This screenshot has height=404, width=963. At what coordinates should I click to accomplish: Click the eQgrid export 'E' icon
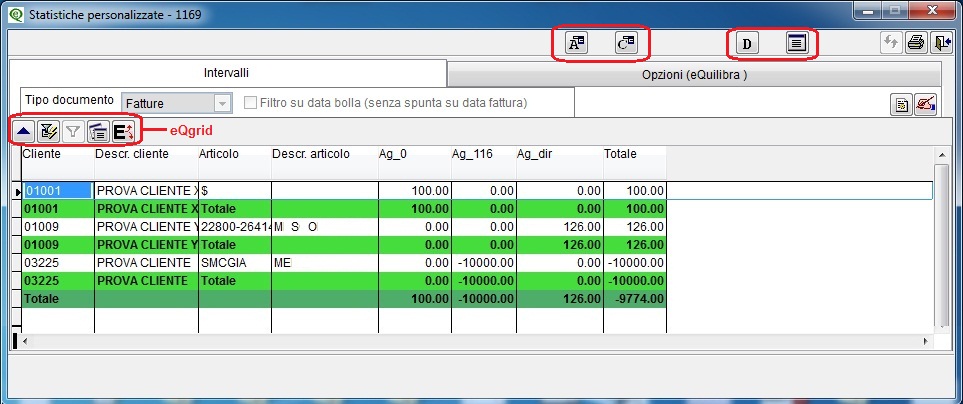coord(123,130)
